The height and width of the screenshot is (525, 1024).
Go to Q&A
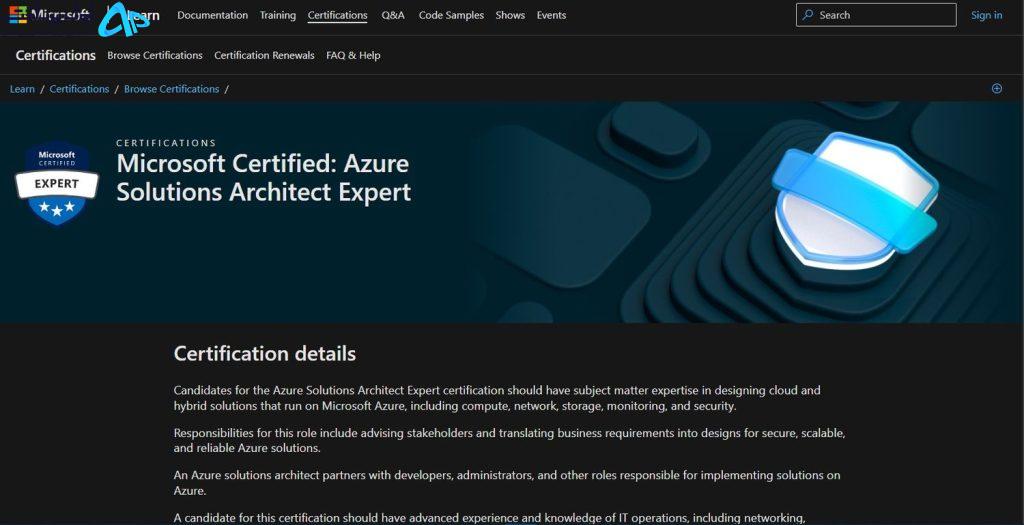click(392, 15)
